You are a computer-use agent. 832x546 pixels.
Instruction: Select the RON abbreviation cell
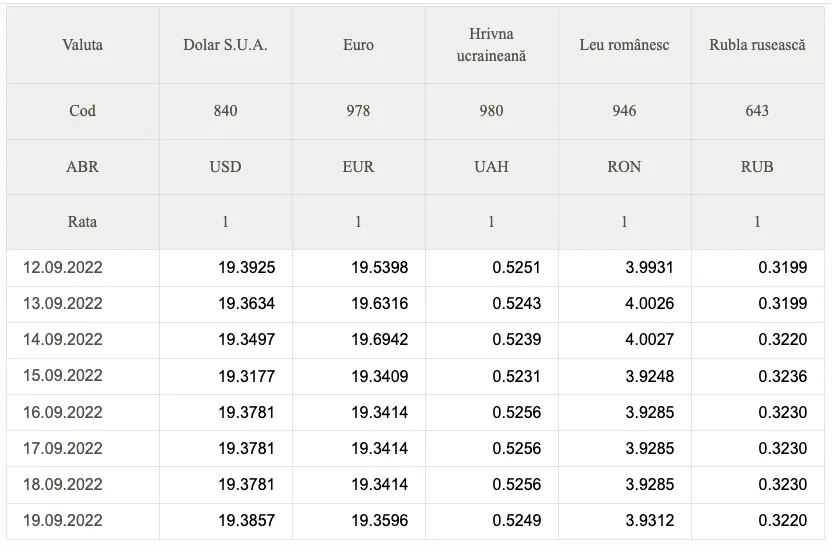point(625,167)
